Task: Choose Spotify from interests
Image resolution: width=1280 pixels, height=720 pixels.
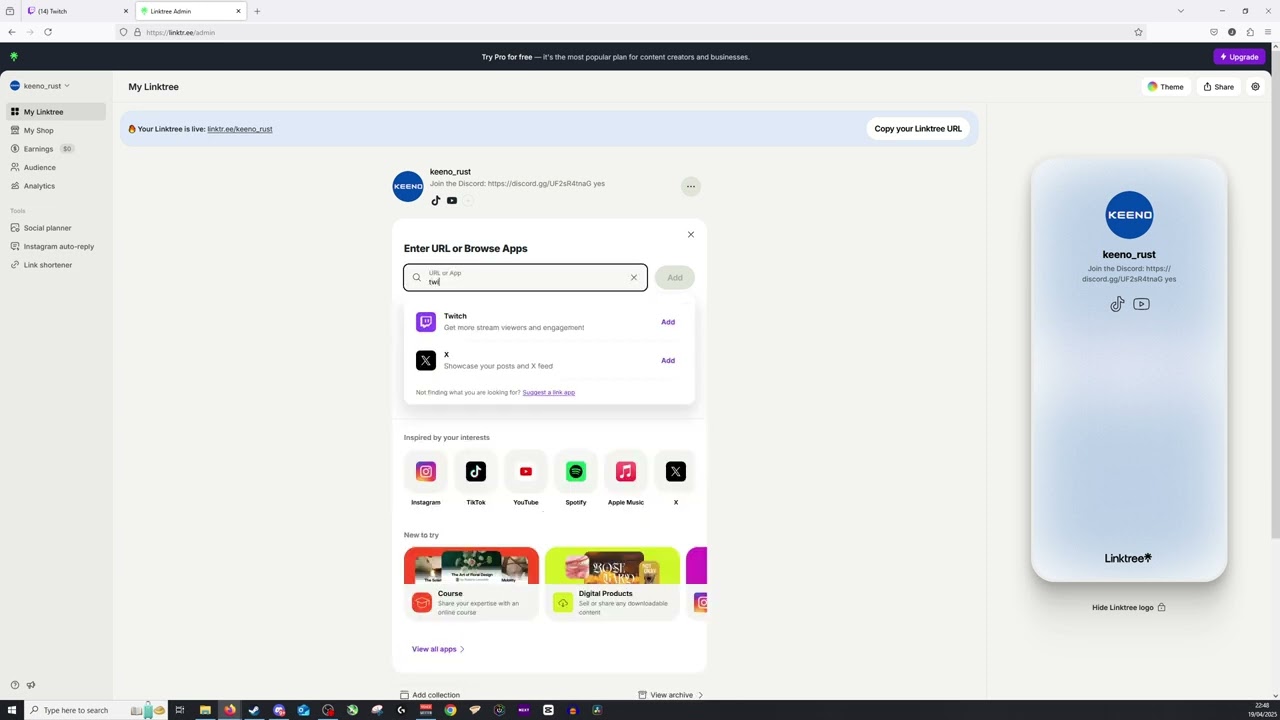Action: pos(576,479)
